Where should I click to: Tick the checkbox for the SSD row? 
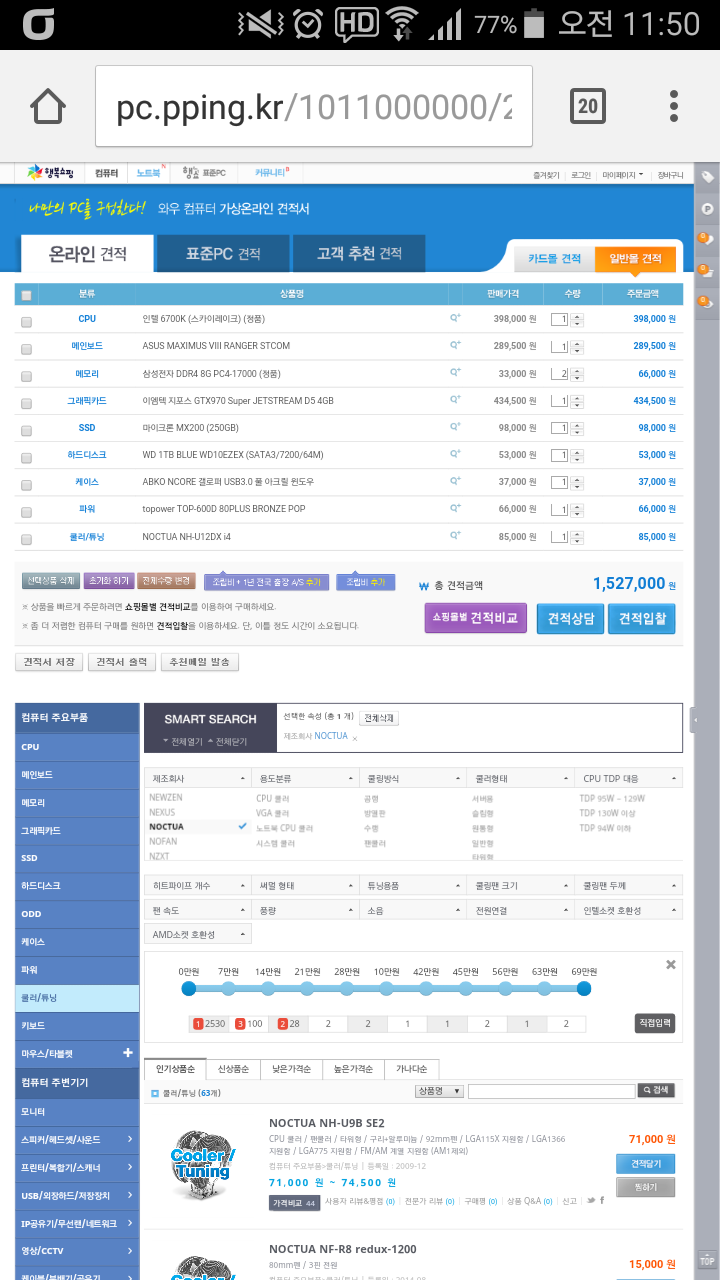tap(26, 429)
